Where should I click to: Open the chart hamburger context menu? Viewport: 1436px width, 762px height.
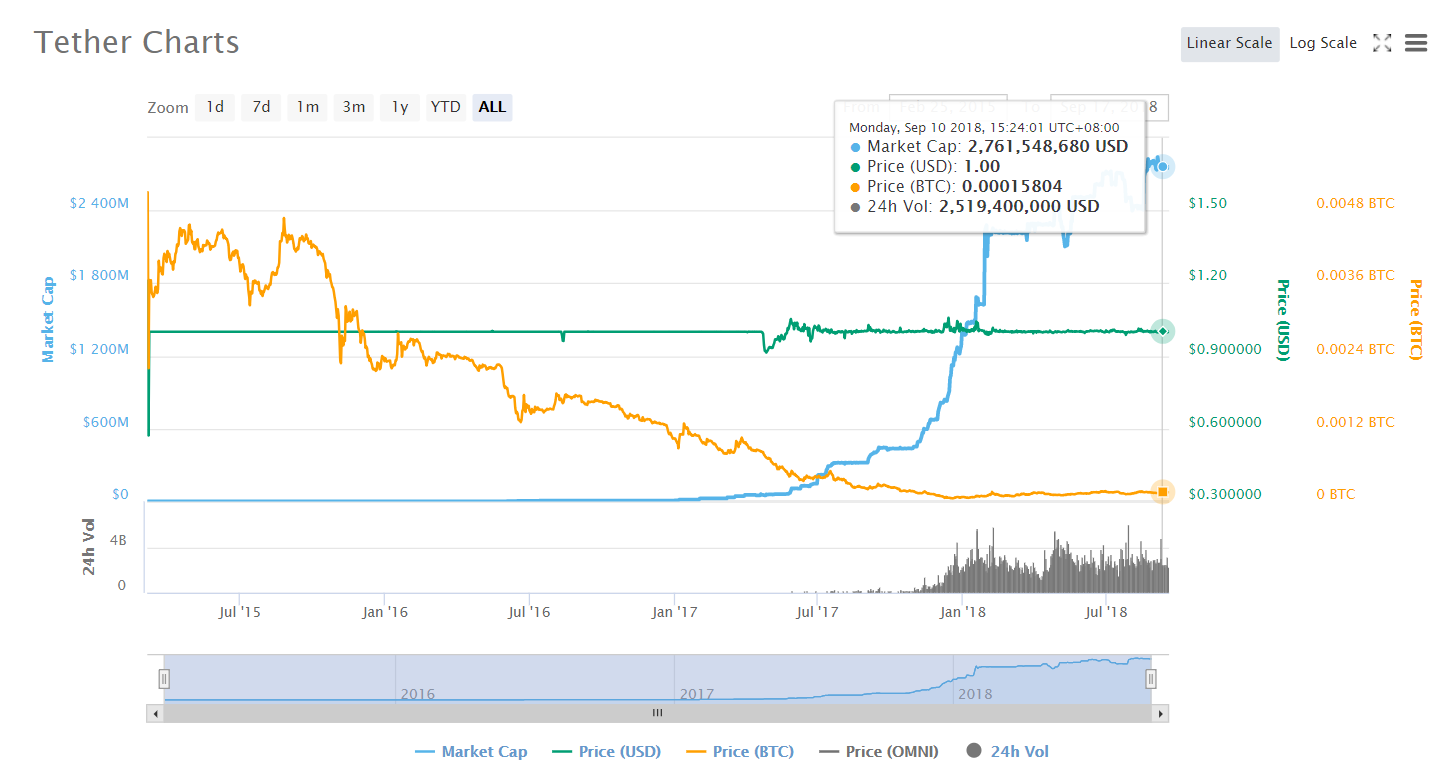point(1415,43)
